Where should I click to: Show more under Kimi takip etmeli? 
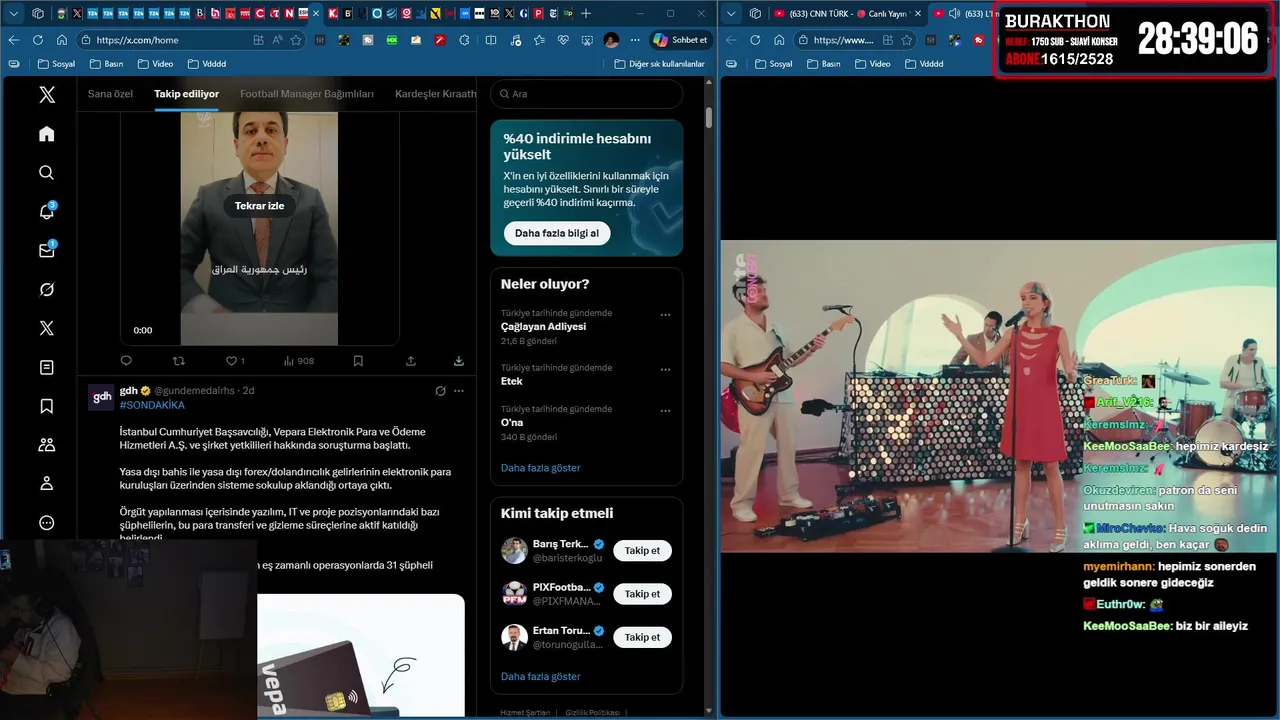tap(541, 677)
